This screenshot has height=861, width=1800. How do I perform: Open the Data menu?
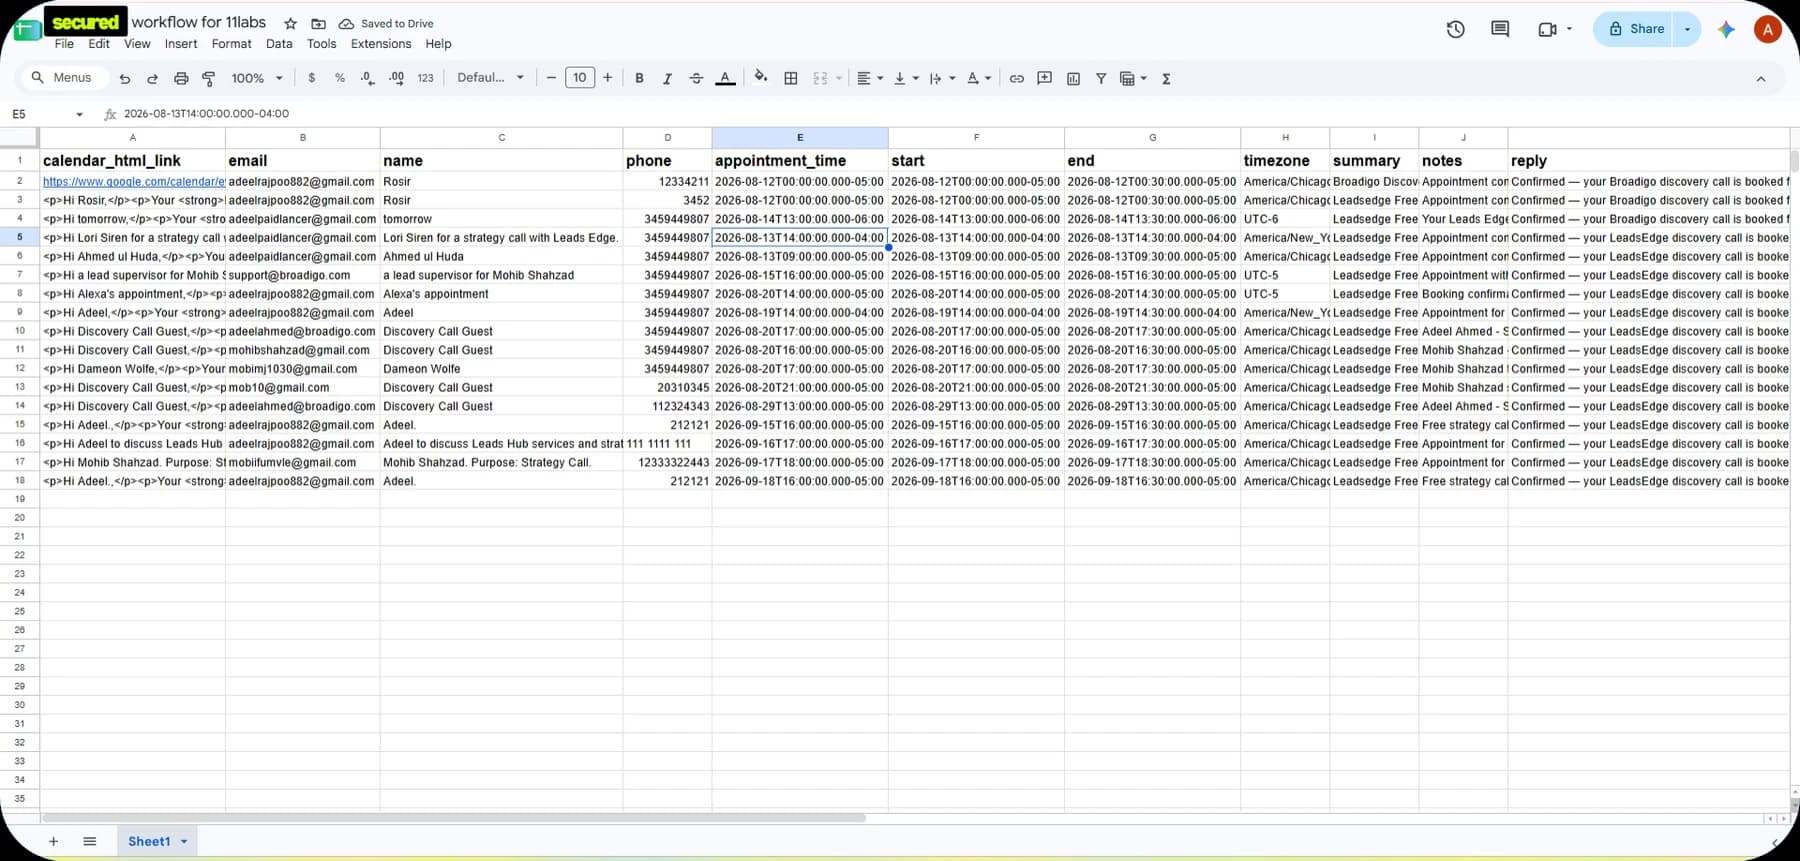279,44
